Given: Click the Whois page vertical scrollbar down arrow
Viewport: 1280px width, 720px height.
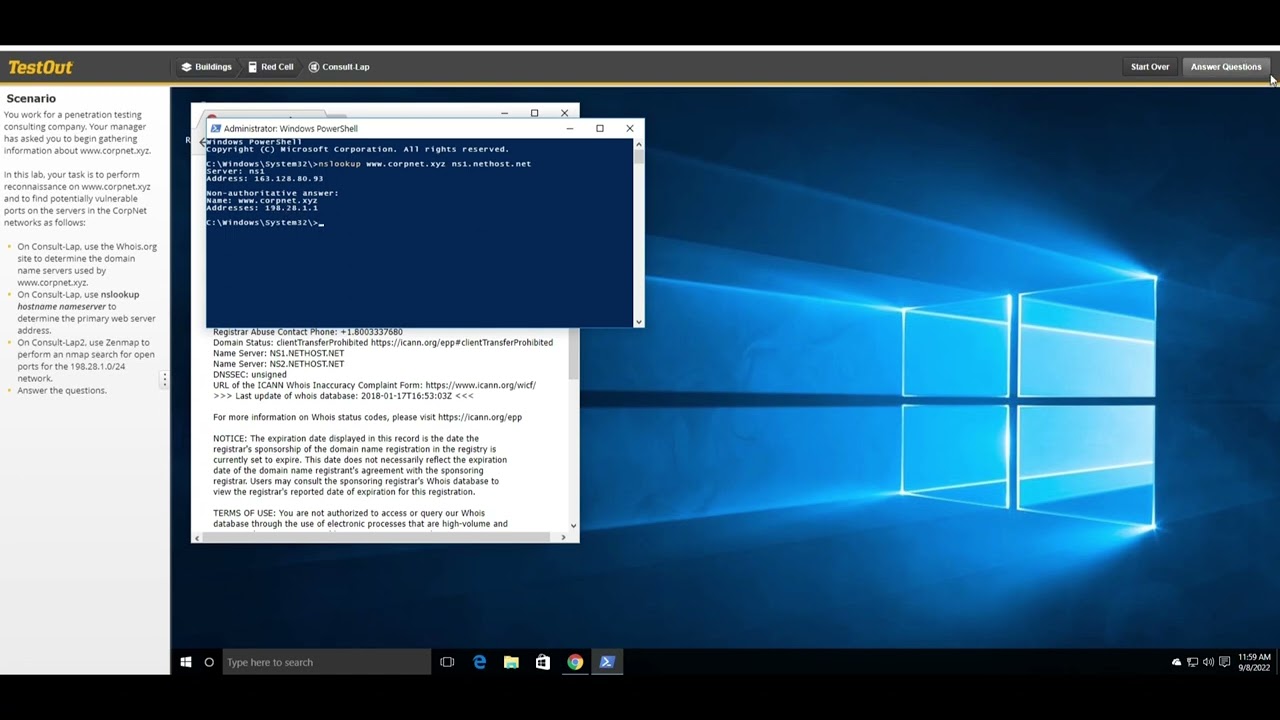Looking at the screenshot, I should point(574,525).
